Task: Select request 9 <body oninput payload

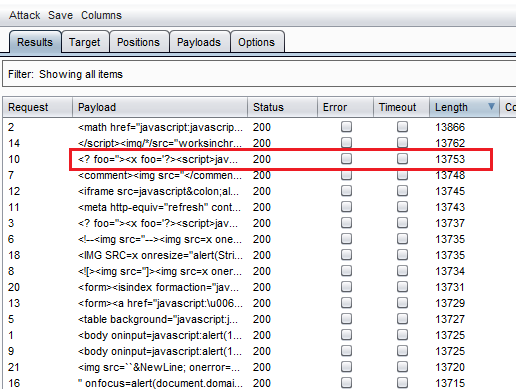Action: (160, 351)
